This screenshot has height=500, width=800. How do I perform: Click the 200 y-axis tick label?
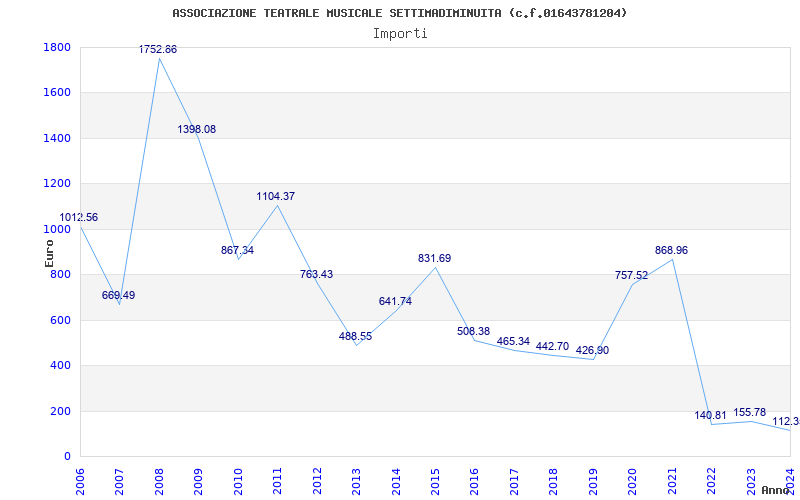pos(60,411)
